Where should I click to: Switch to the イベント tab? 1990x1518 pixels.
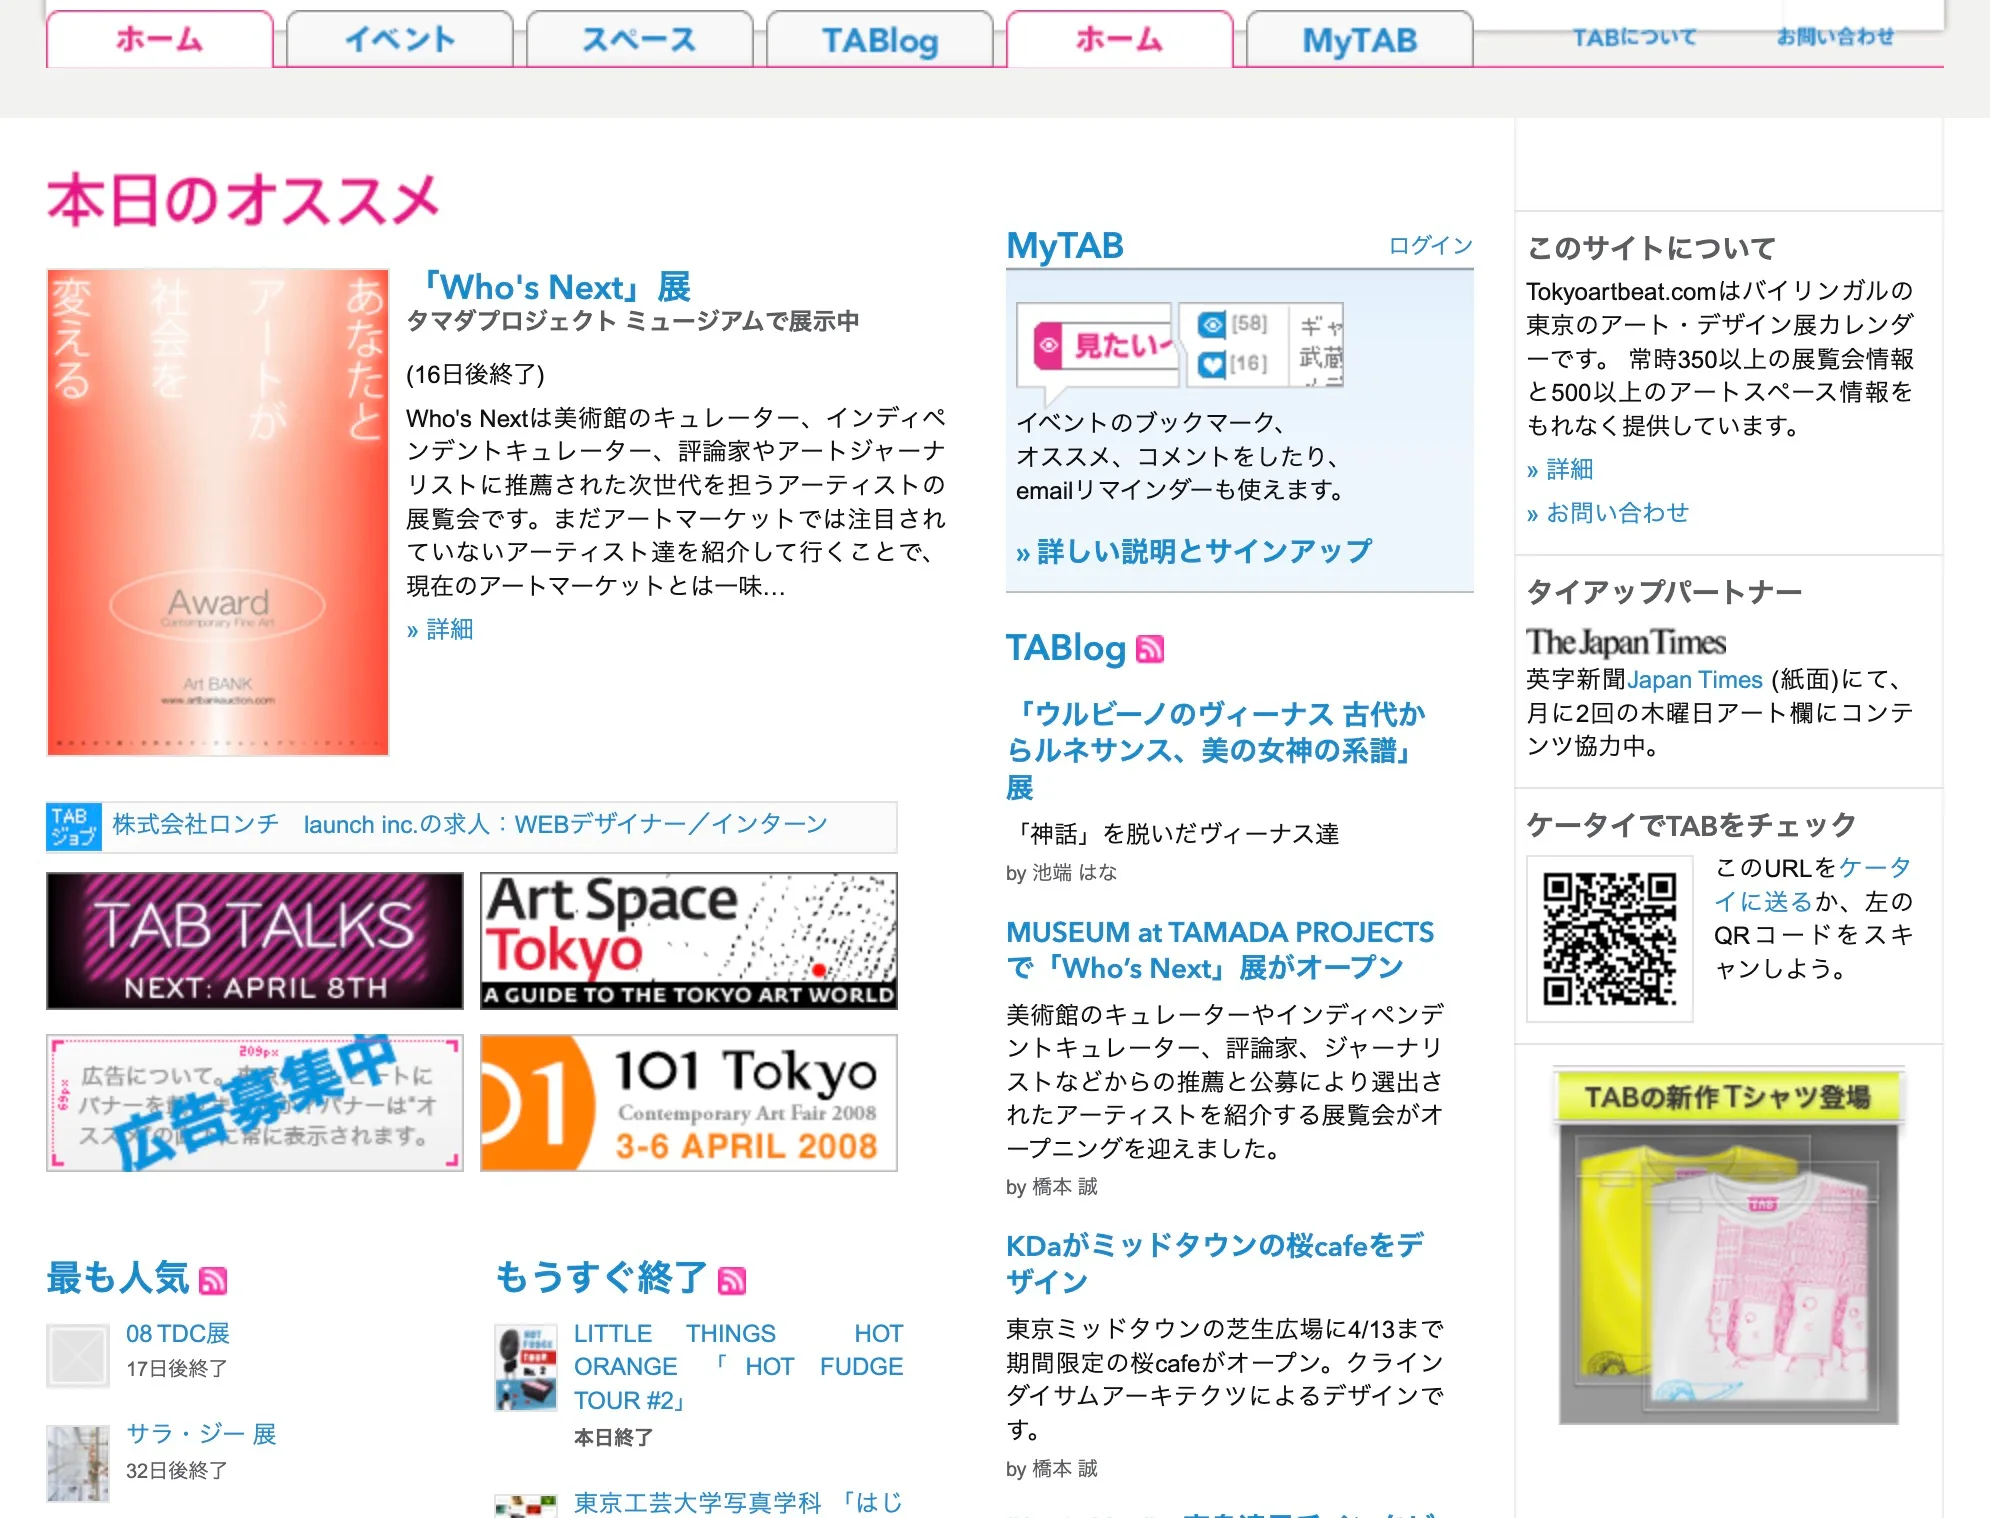(x=400, y=40)
